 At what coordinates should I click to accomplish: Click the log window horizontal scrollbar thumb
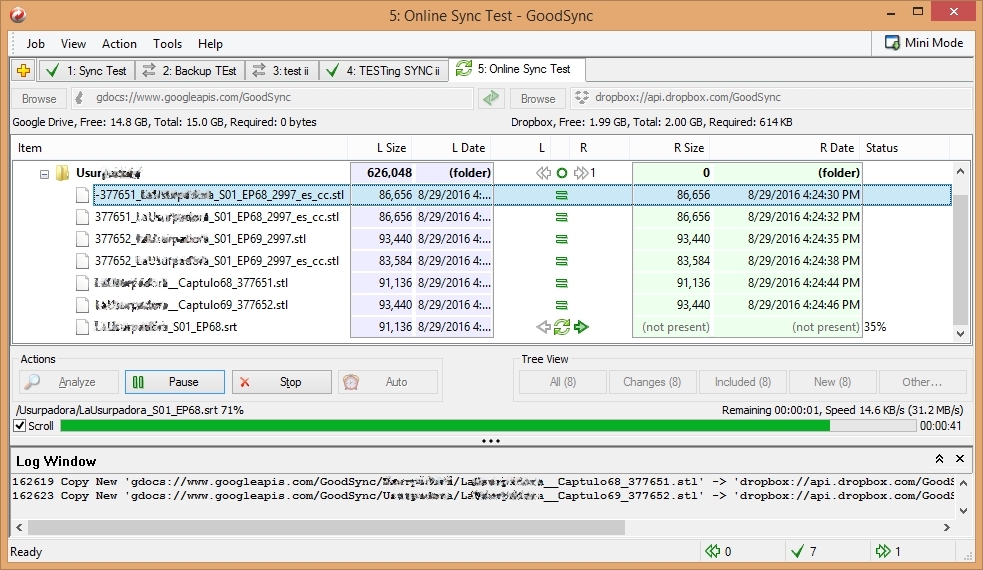point(326,527)
